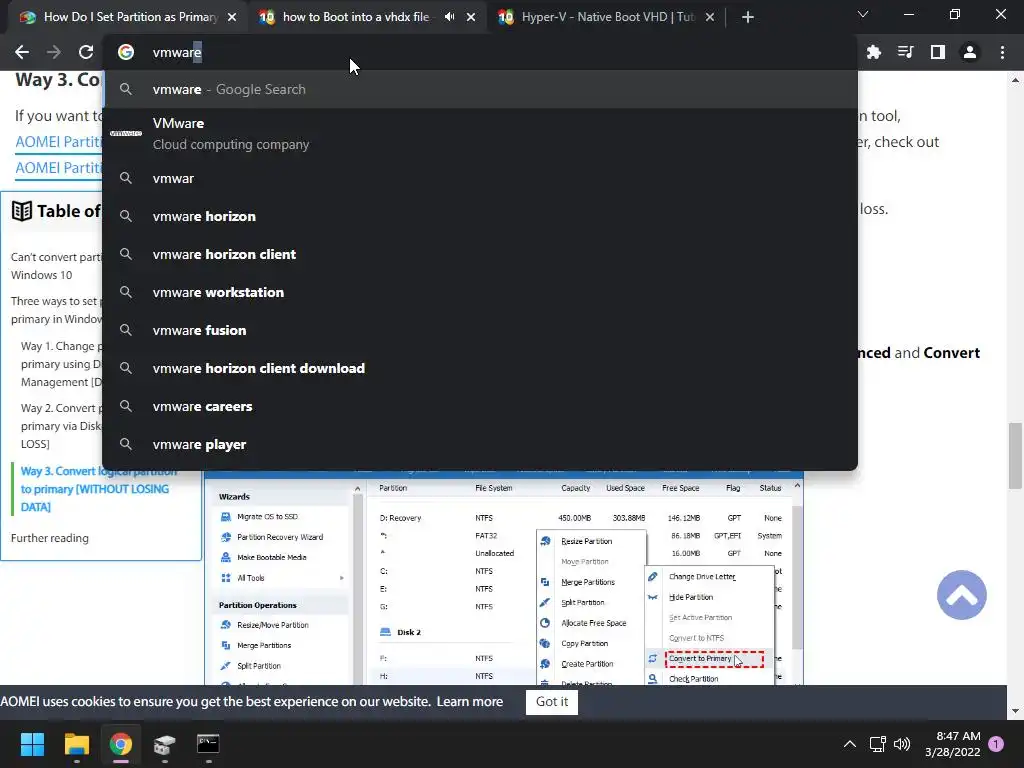The image size is (1024, 768).
Task: Open Chrome's three-dot menu
Action: [1002, 52]
